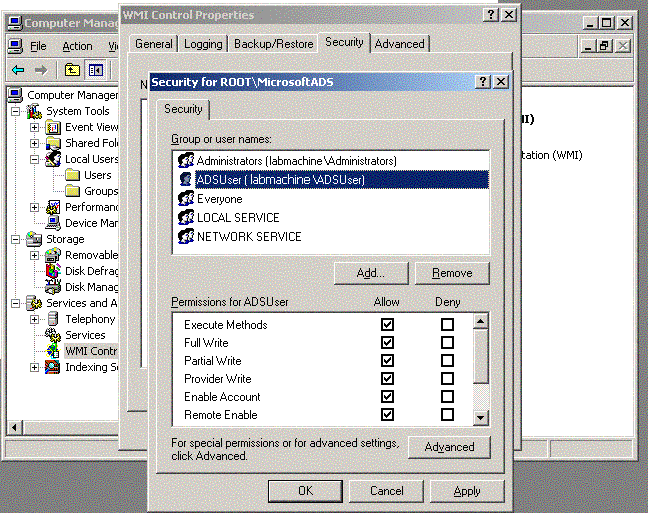Switch to the Backup/Restore tab
The height and width of the screenshot is (513, 648).
[x=274, y=44]
